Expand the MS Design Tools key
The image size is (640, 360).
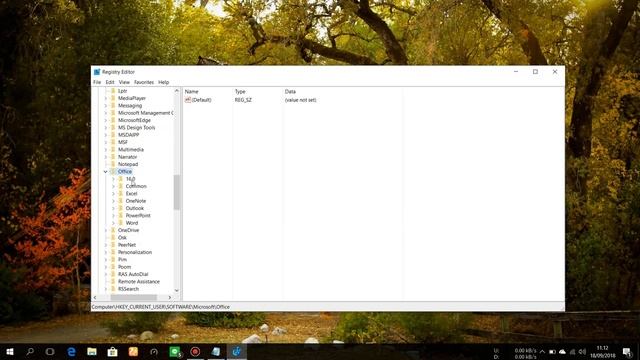coord(106,127)
